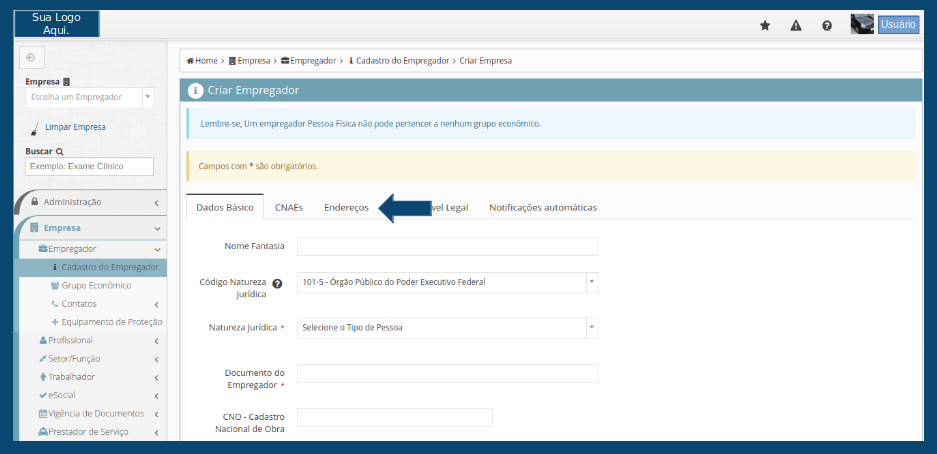
Task: Click Criar Empresa breadcrumb text
Action: point(486,60)
